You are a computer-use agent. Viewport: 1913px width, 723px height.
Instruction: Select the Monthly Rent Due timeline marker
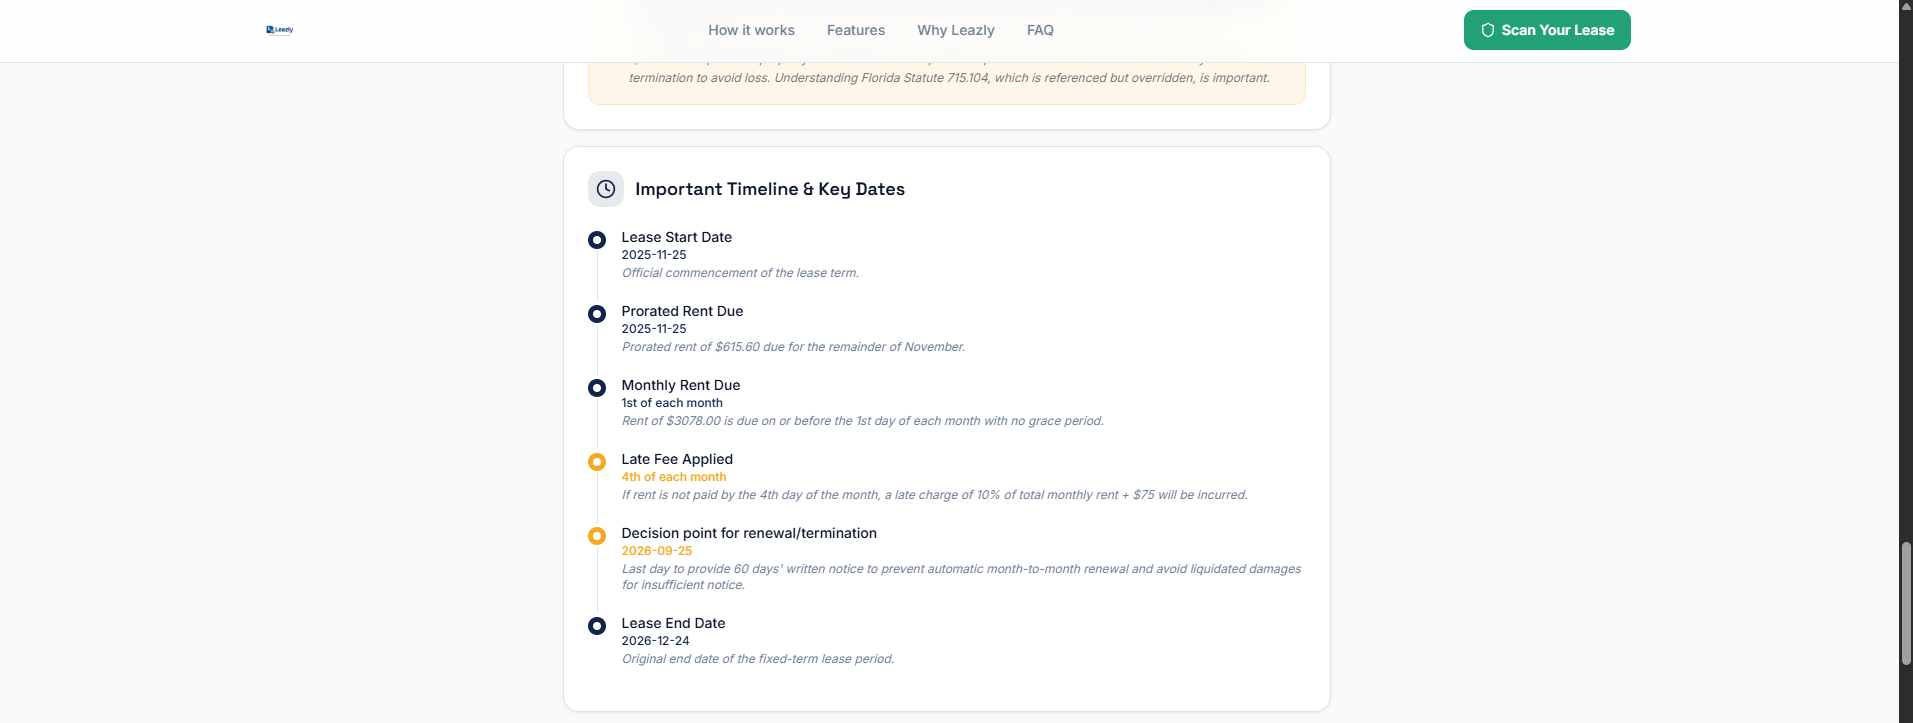pos(597,388)
